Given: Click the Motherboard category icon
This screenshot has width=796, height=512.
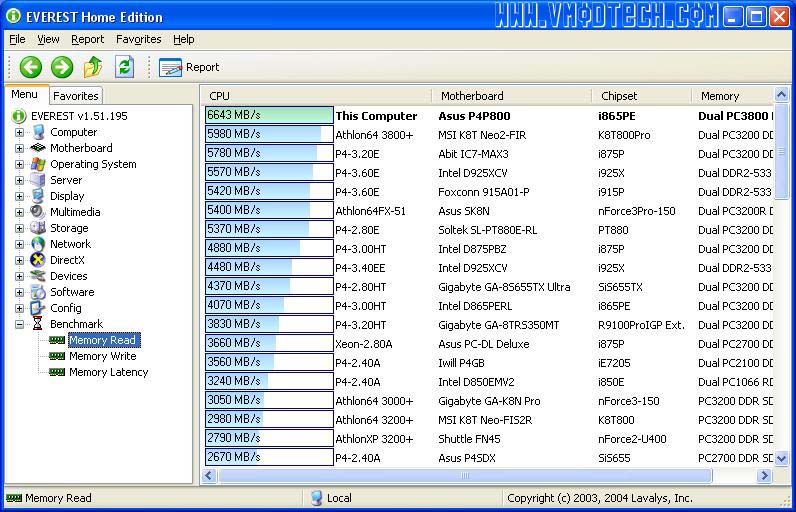Looking at the screenshot, I should (x=38, y=148).
